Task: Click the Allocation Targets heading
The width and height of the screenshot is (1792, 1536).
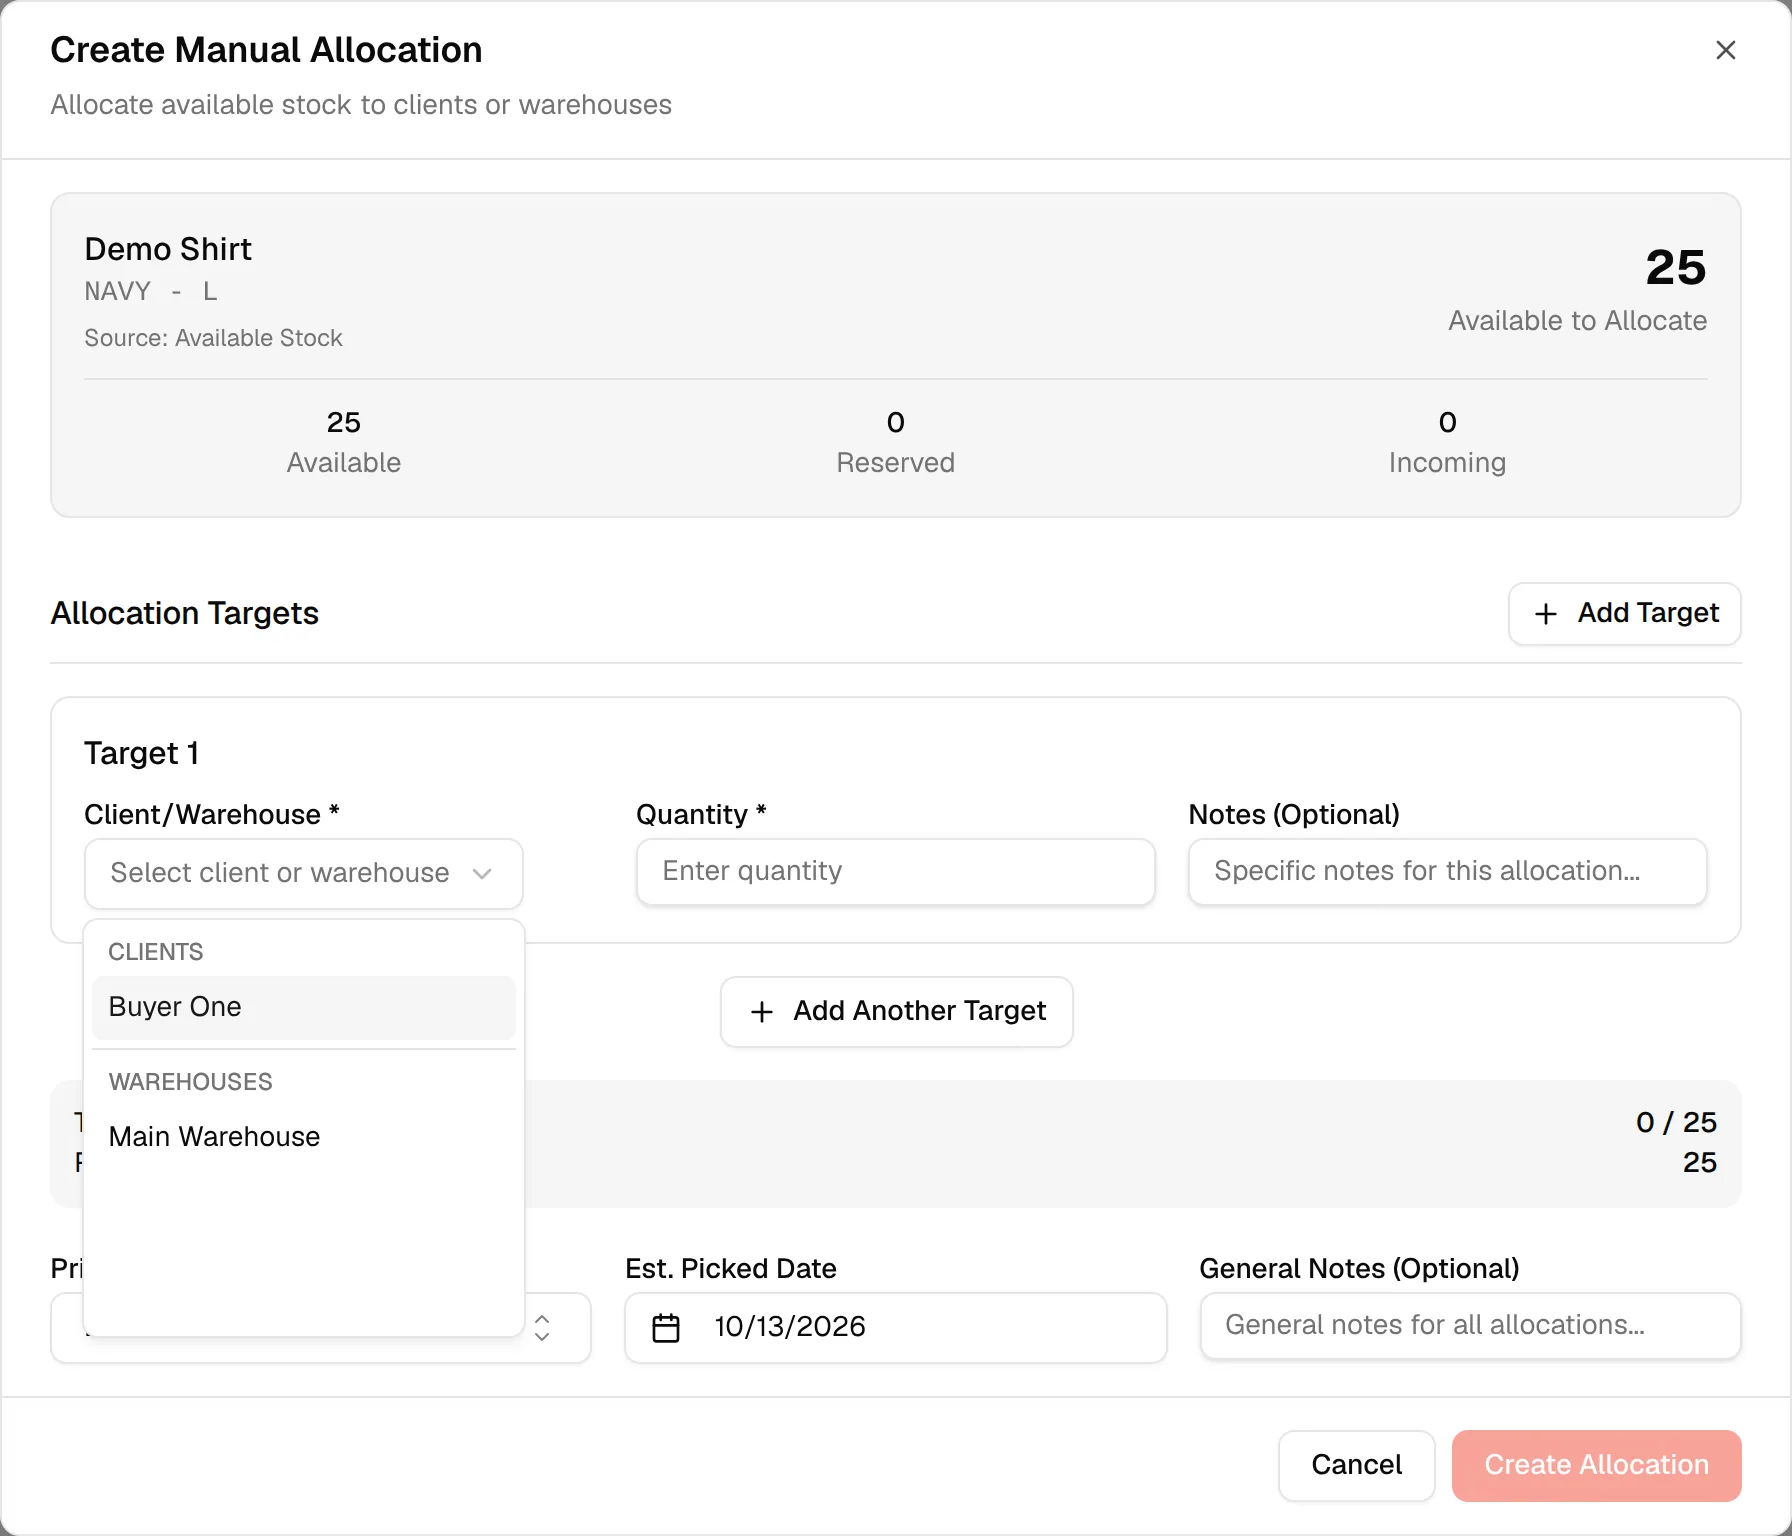Action: coord(185,613)
